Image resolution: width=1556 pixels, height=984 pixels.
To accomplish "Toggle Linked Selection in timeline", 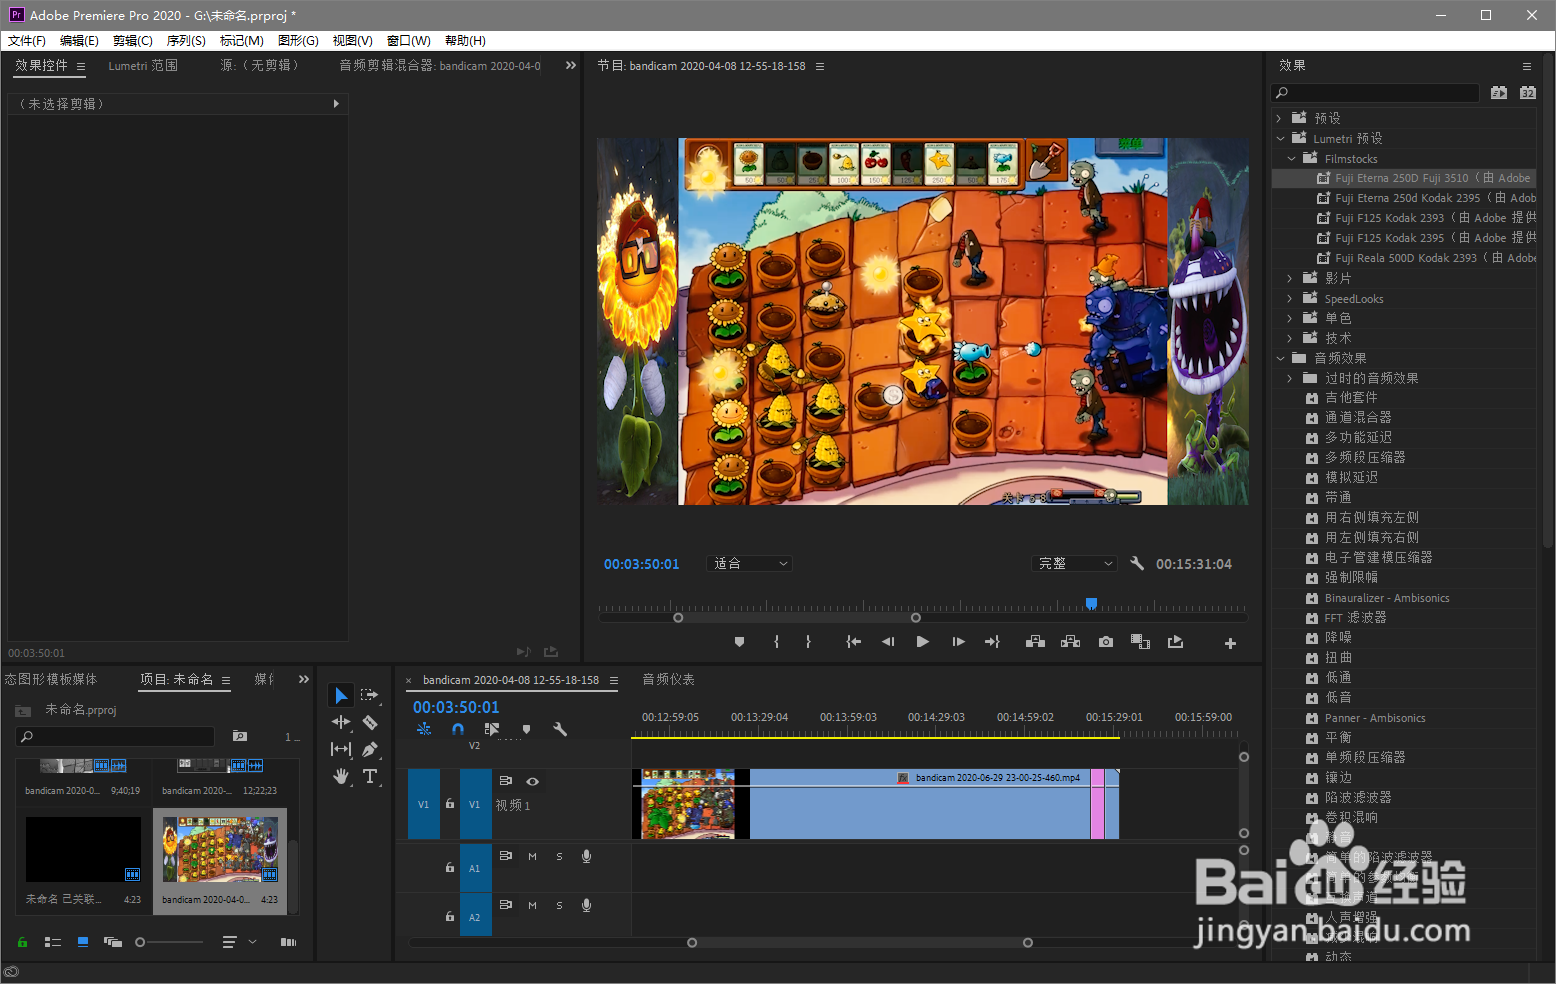I will 492,729.
